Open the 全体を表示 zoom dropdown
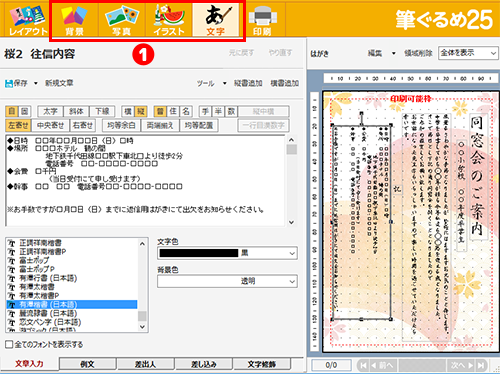The width and height of the screenshot is (500, 374). (468, 53)
